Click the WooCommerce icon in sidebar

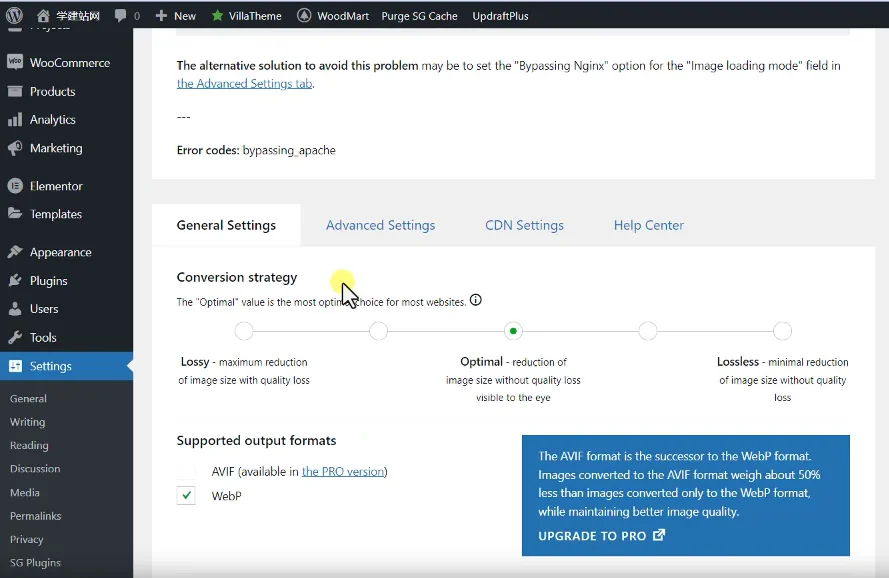[x=15, y=62]
